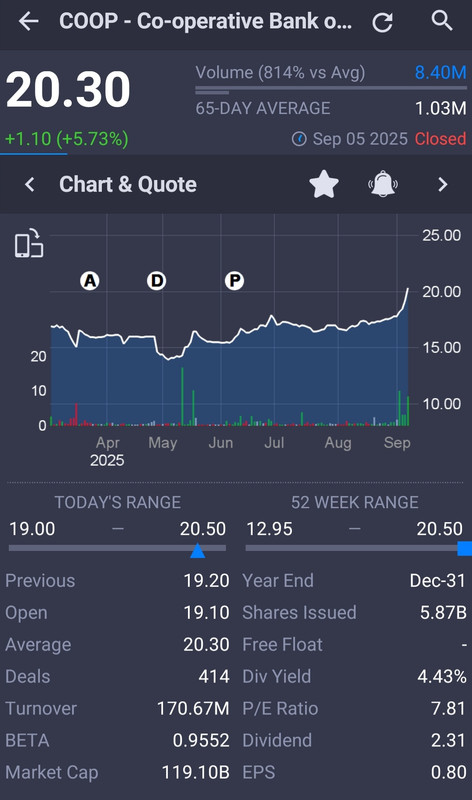Tap today's low value 19.00
472x800 pixels.
[32, 529]
